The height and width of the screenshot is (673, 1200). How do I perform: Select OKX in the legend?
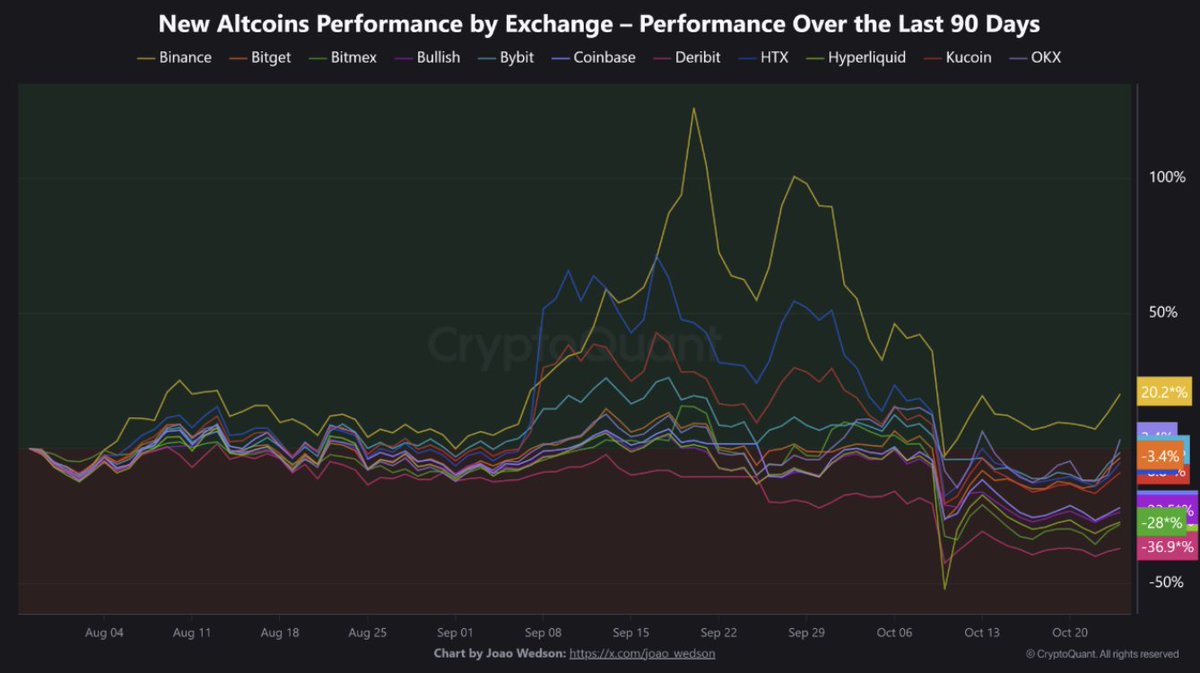(x=1044, y=57)
